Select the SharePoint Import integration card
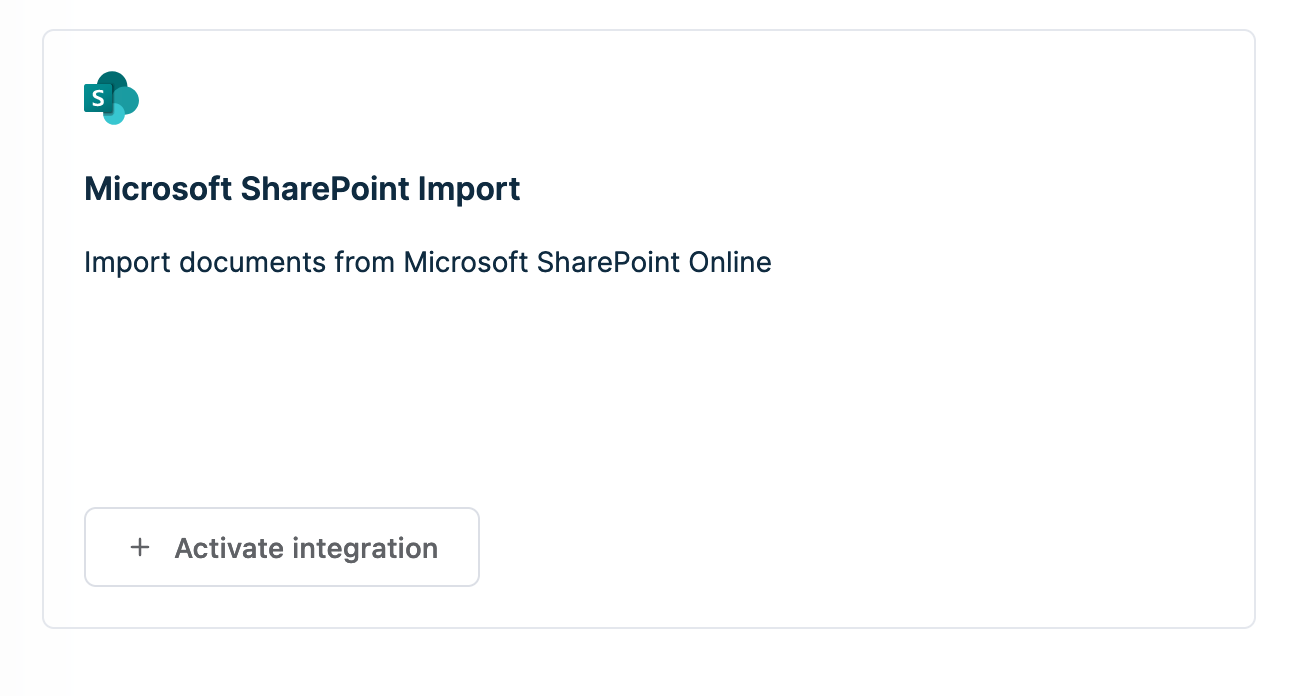 pos(649,329)
